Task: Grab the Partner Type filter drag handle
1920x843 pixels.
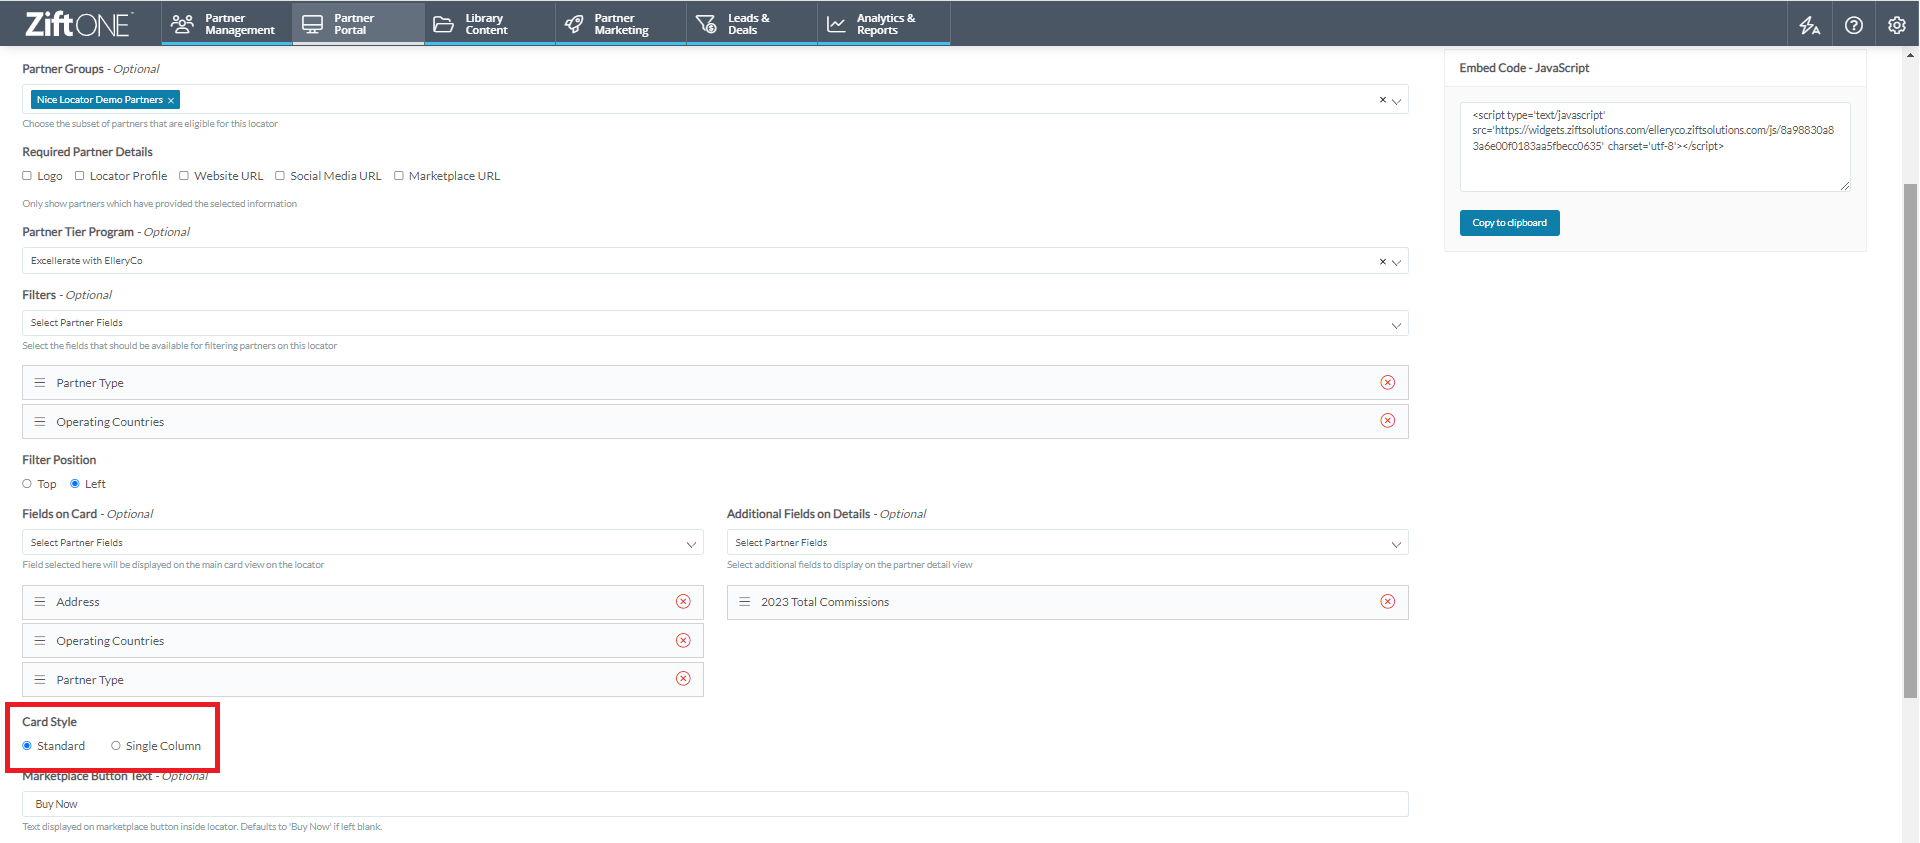Action: (40, 383)
